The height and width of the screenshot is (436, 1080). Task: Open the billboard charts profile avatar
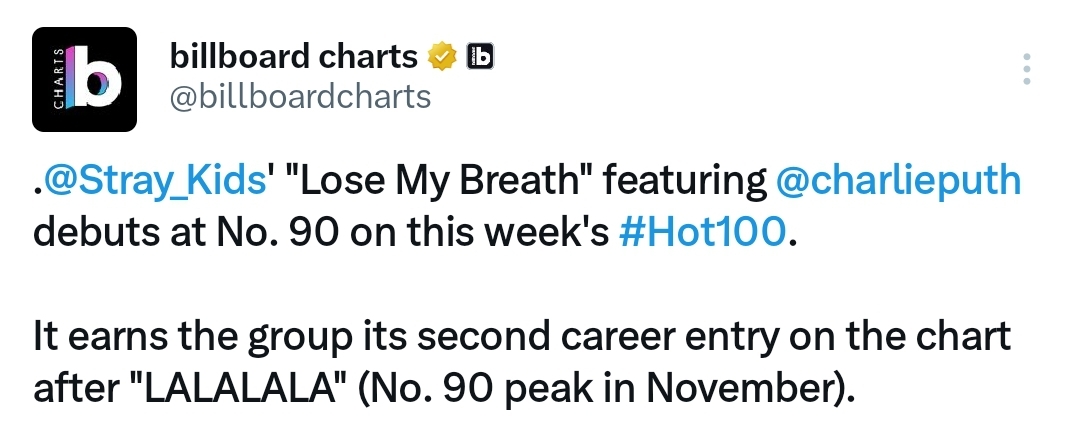click(x=84, y=79)
